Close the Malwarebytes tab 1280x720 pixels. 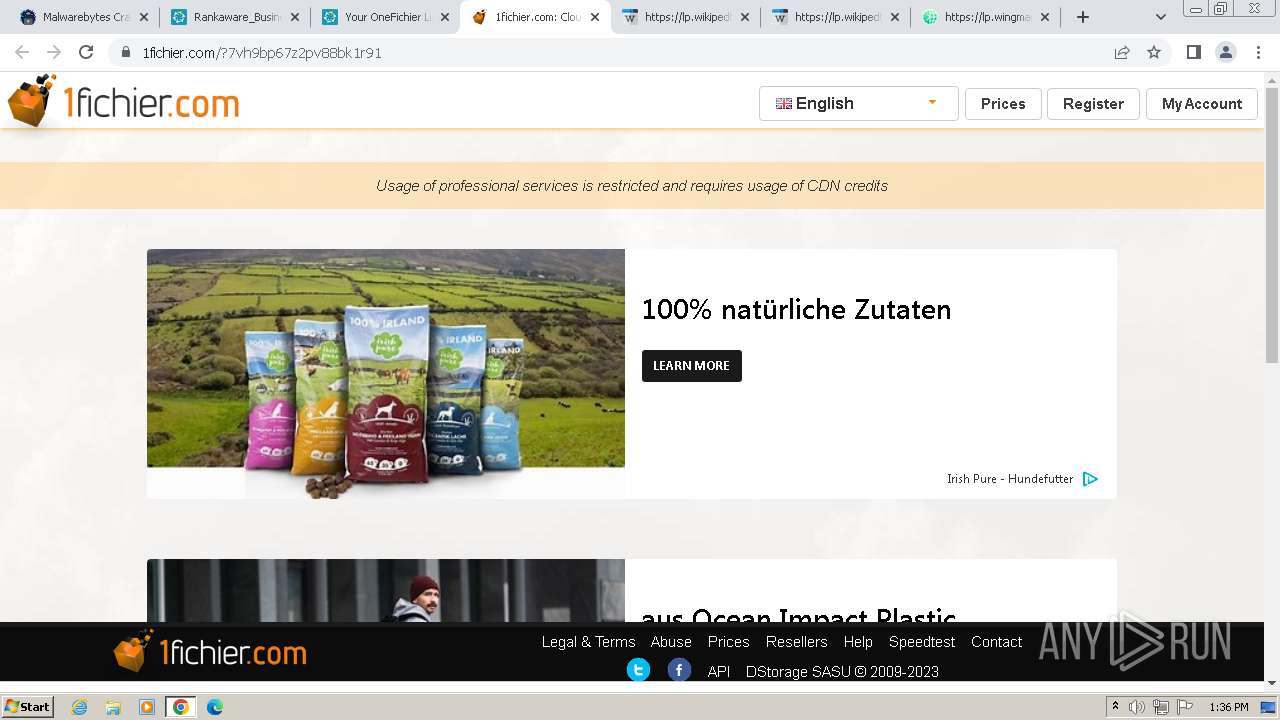click(x=144, y=17)
